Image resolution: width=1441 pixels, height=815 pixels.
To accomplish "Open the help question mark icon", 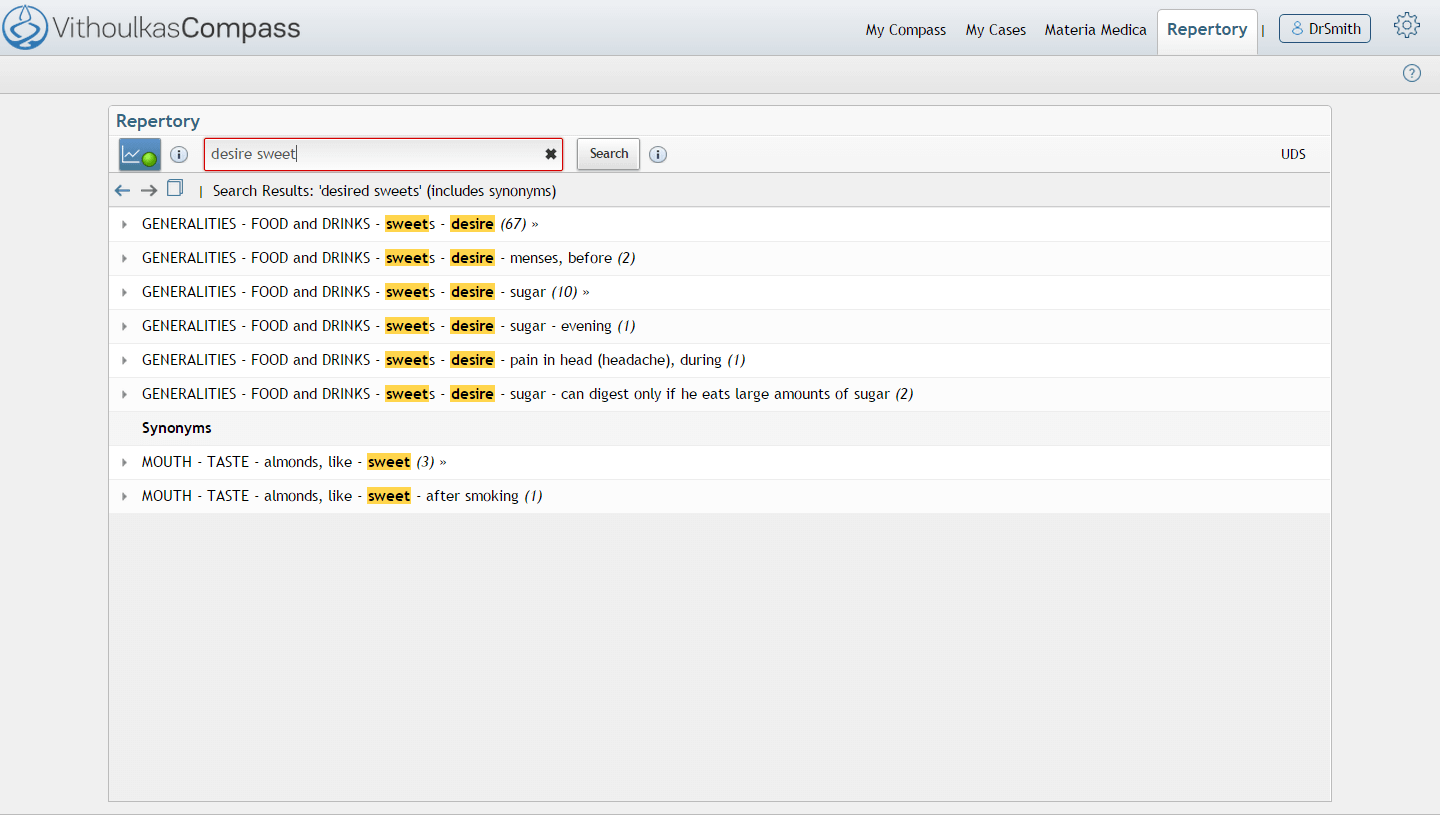I will pyautogui.click(x=1412, y=73).
